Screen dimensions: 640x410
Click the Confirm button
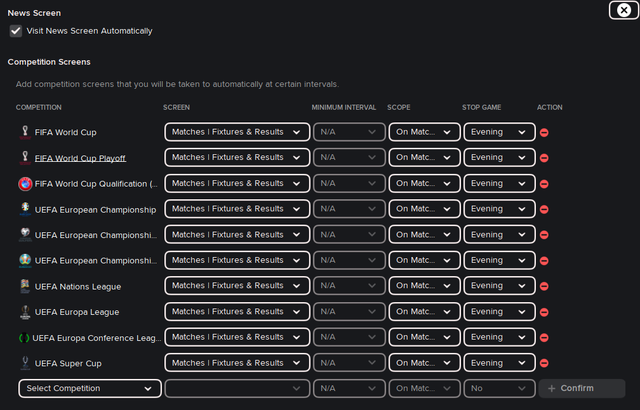click(x=582, y=388)
